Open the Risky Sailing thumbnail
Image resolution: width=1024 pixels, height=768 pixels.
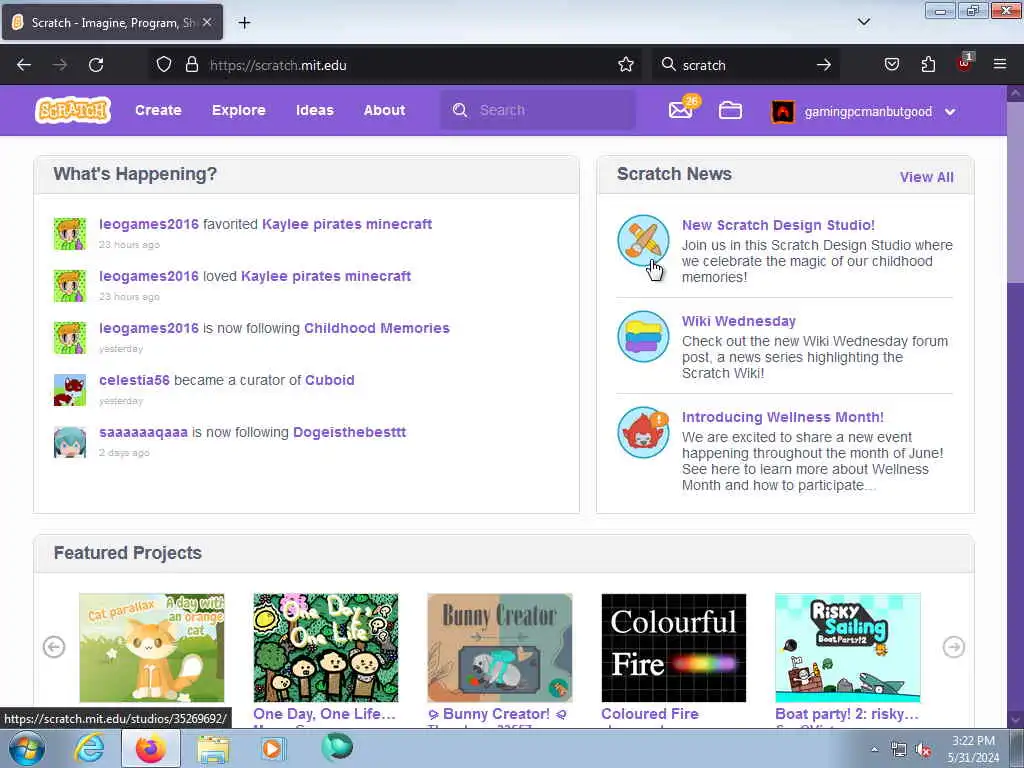pos(848,648)
